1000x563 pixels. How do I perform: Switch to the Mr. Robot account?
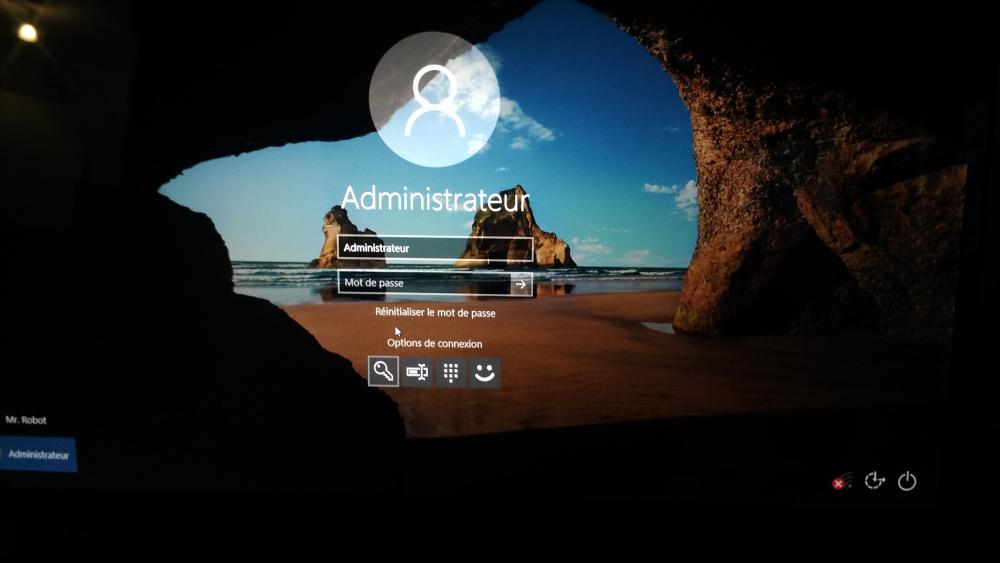26,420
